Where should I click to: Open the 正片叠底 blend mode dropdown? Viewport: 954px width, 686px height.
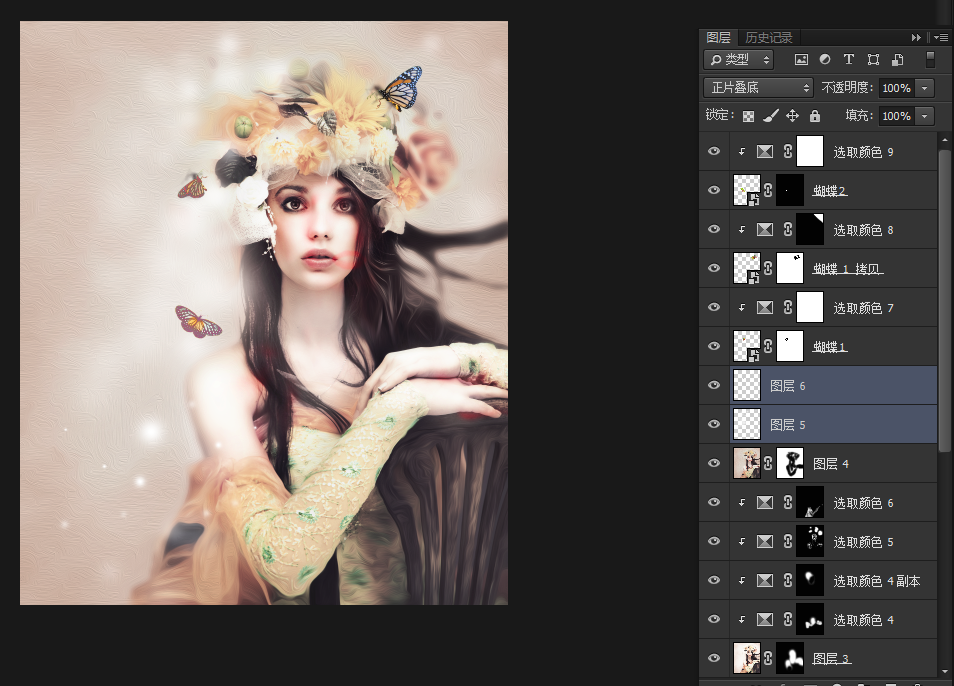[x=758, y=88]
